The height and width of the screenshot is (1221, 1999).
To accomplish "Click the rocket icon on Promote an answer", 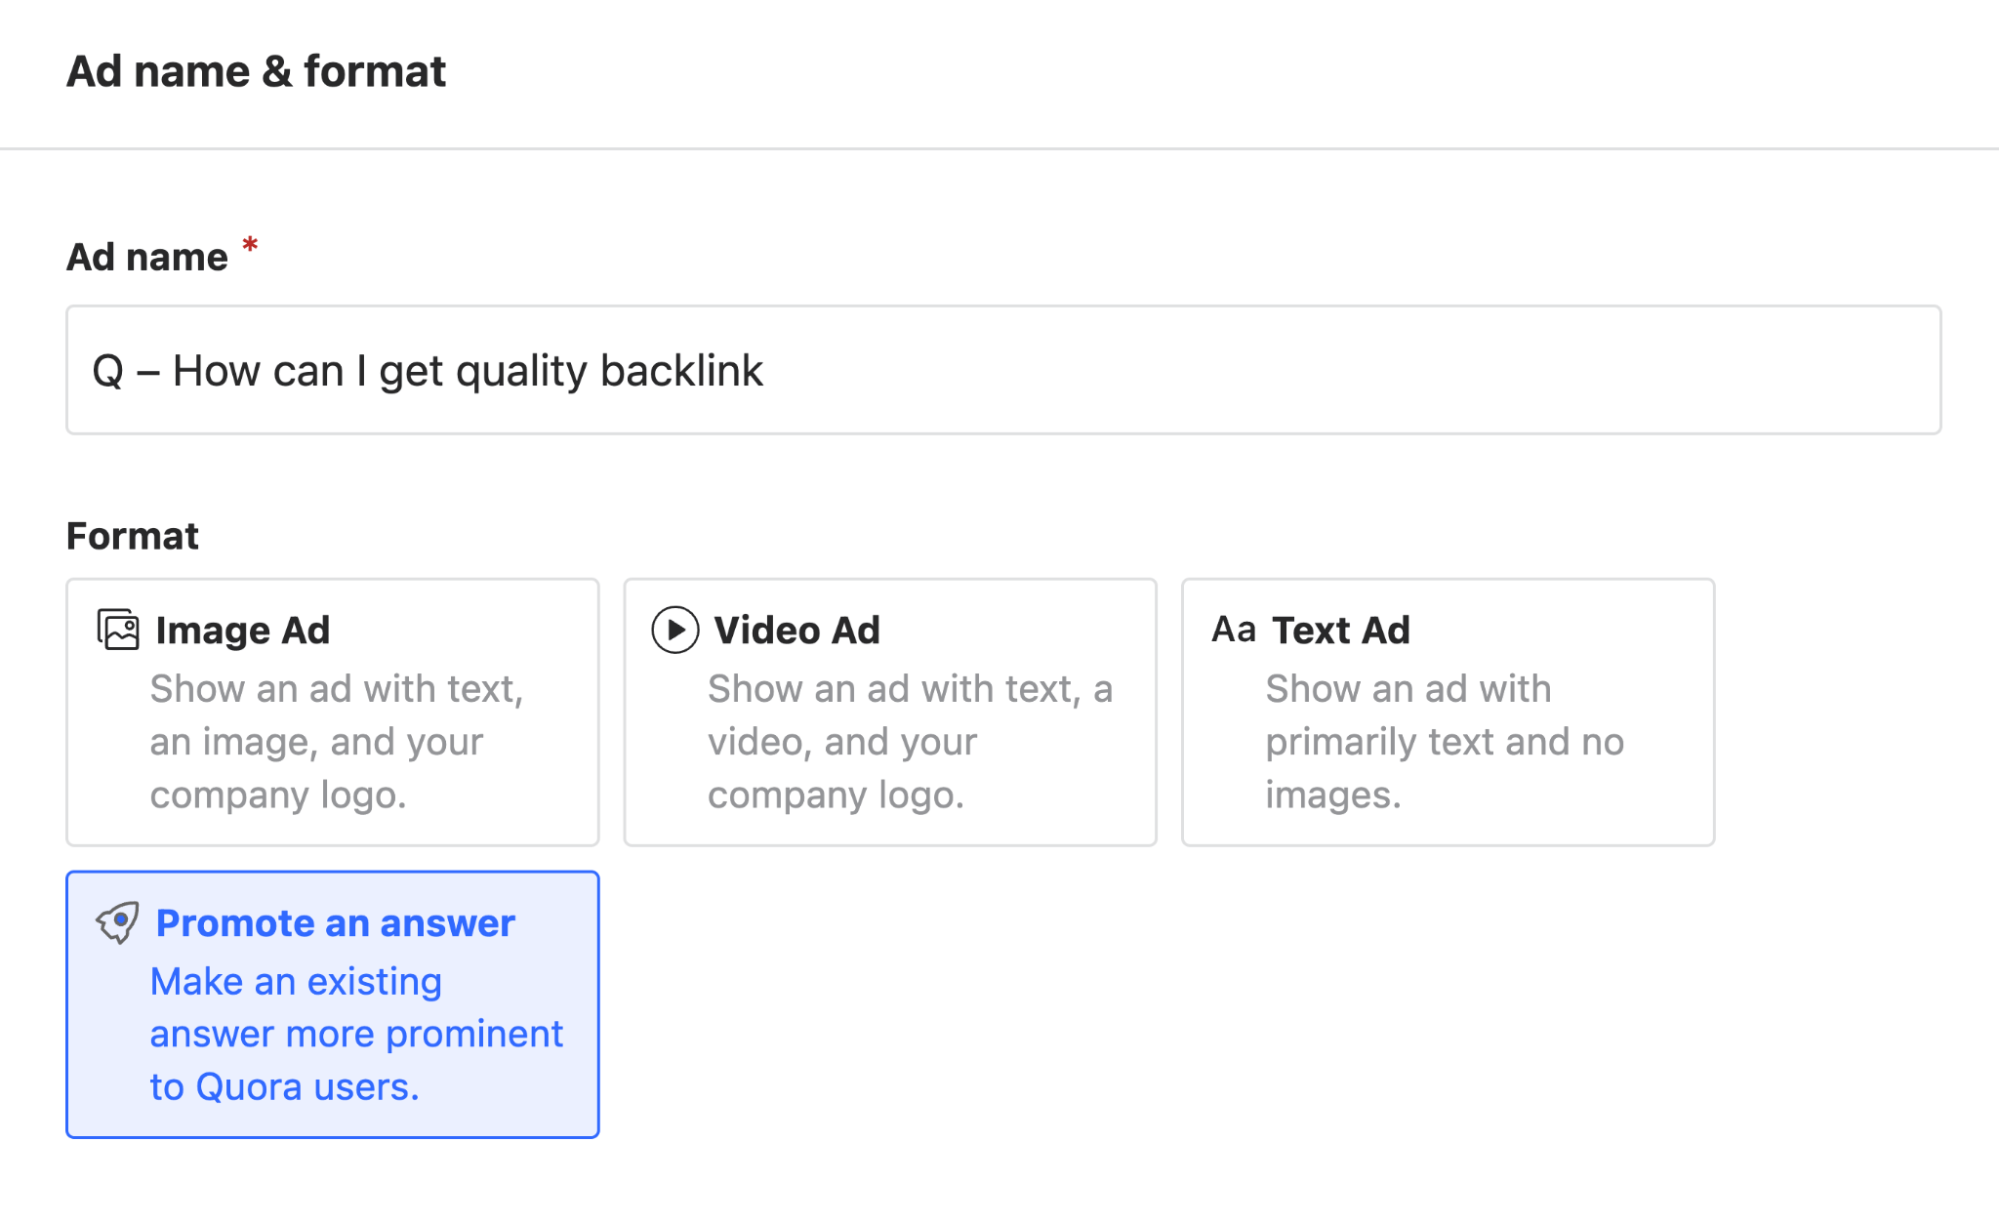I will (118, 923).
